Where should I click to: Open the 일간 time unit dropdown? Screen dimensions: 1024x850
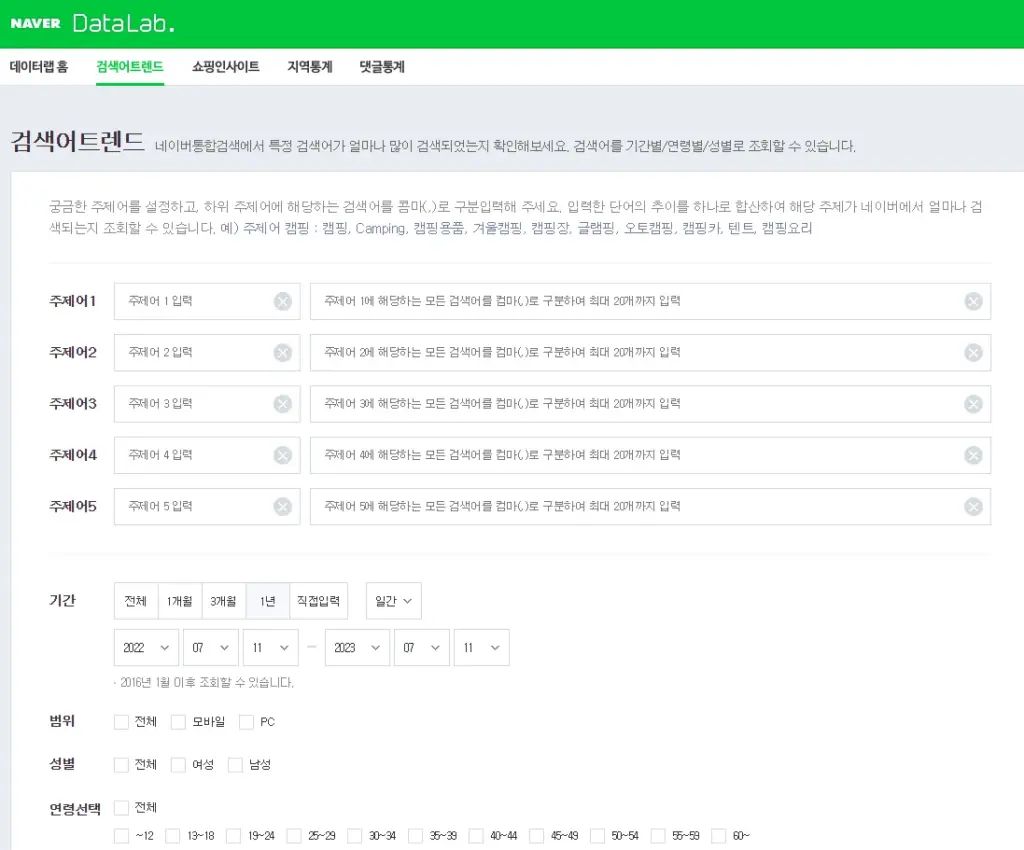(x=394, y=601)
